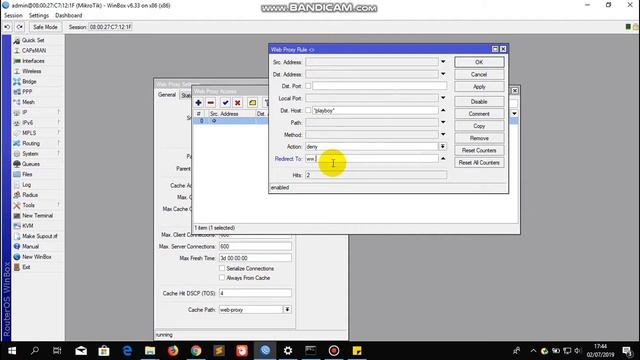640x360 pixels.
Task: Select General tab in Web Proxy Settings
Action: coord(167,95)
